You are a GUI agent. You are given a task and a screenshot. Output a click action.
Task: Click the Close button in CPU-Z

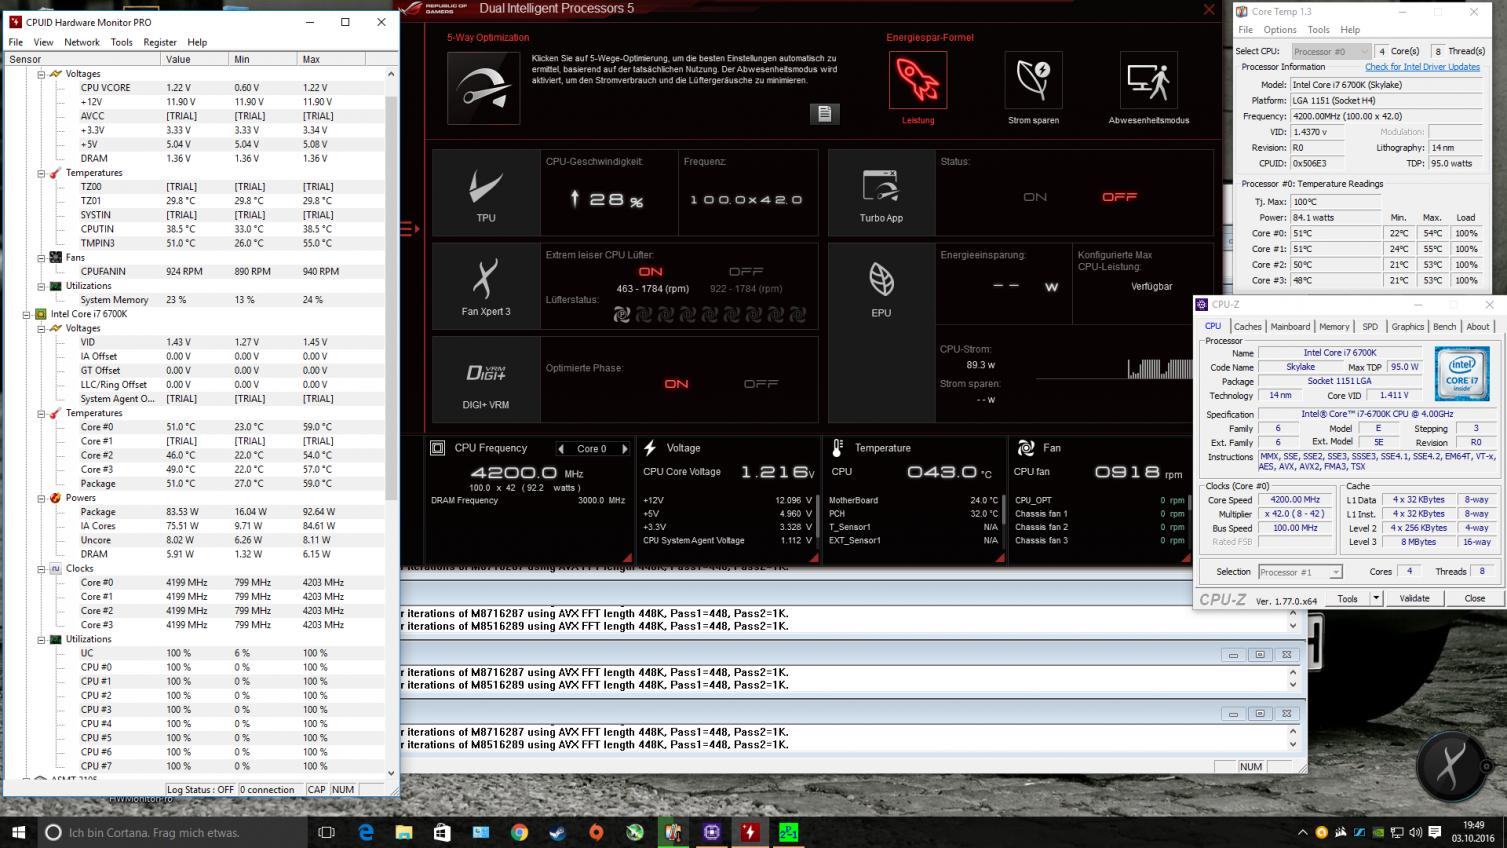[x=1474, y=598]
